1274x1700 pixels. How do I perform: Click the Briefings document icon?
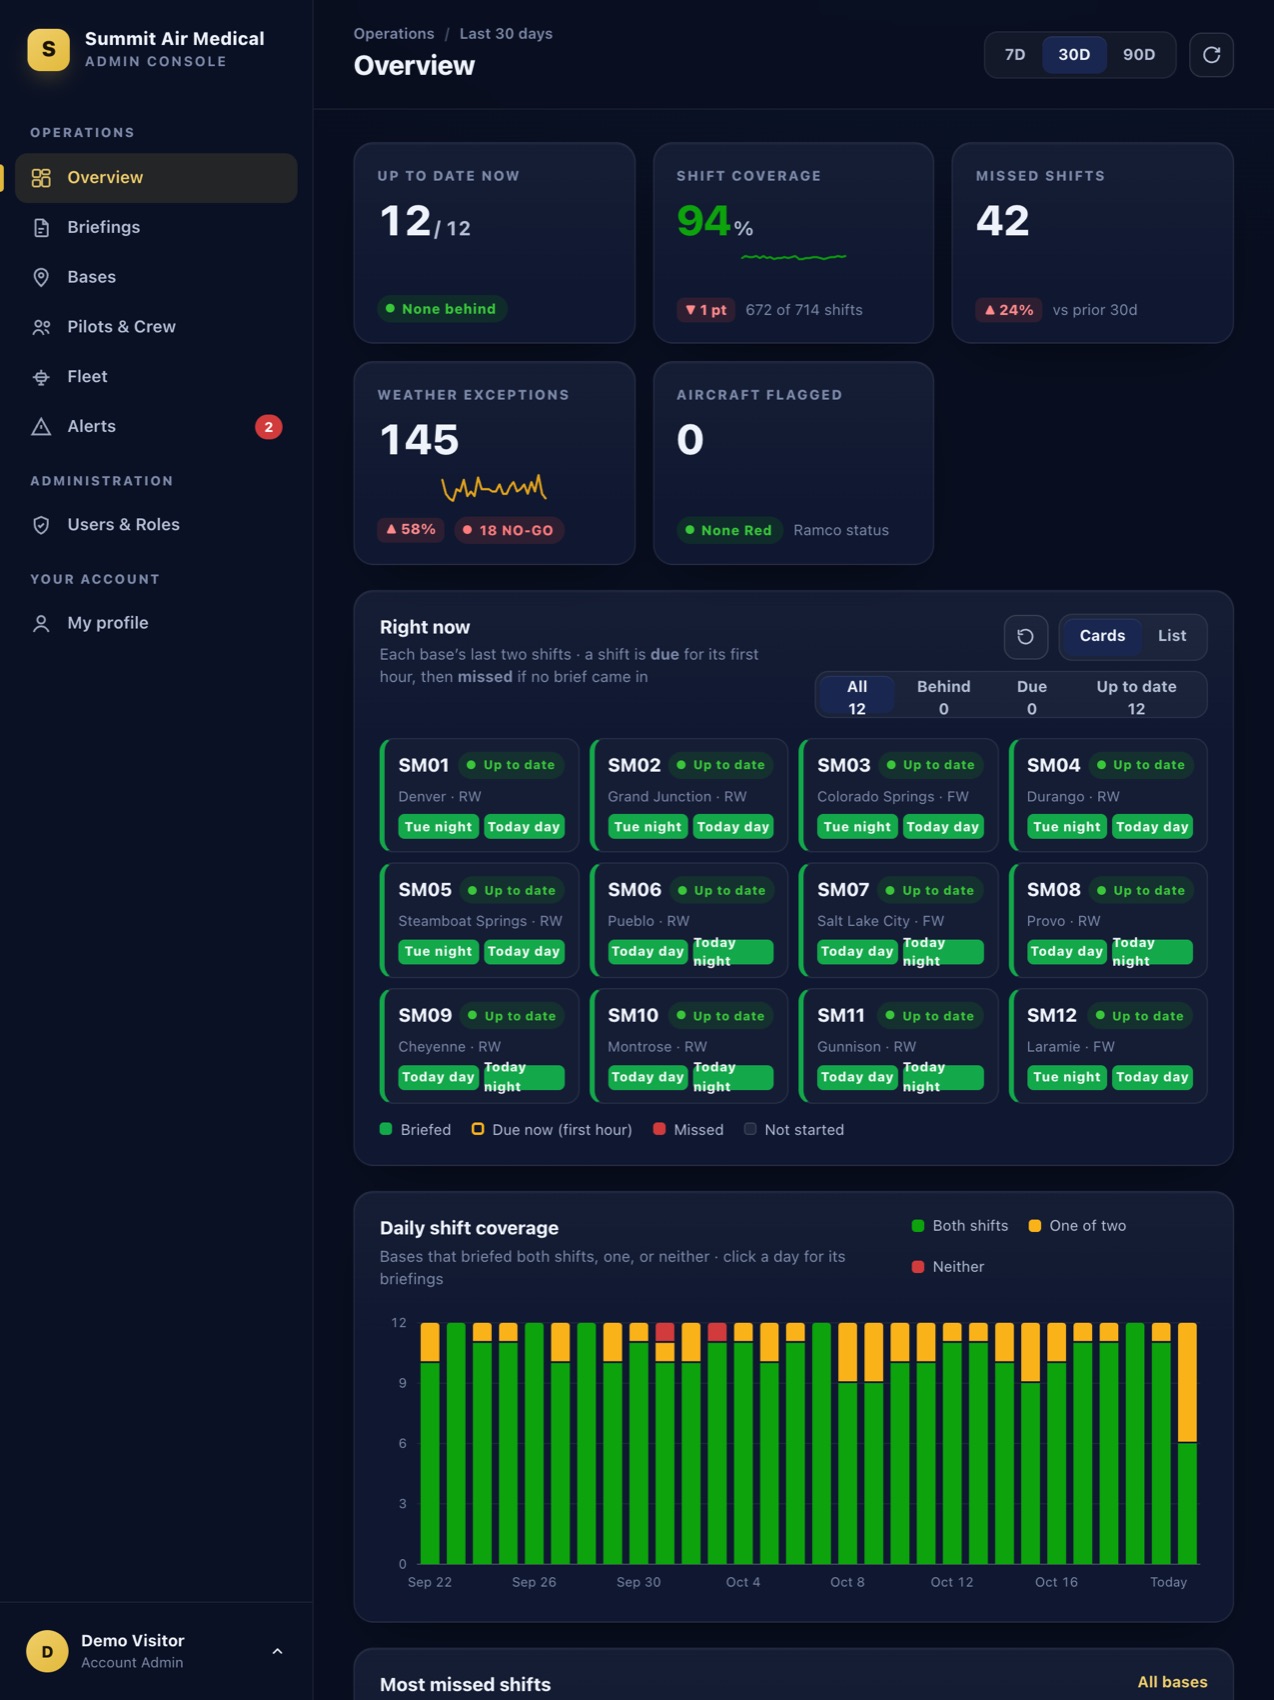coord(41,228)
